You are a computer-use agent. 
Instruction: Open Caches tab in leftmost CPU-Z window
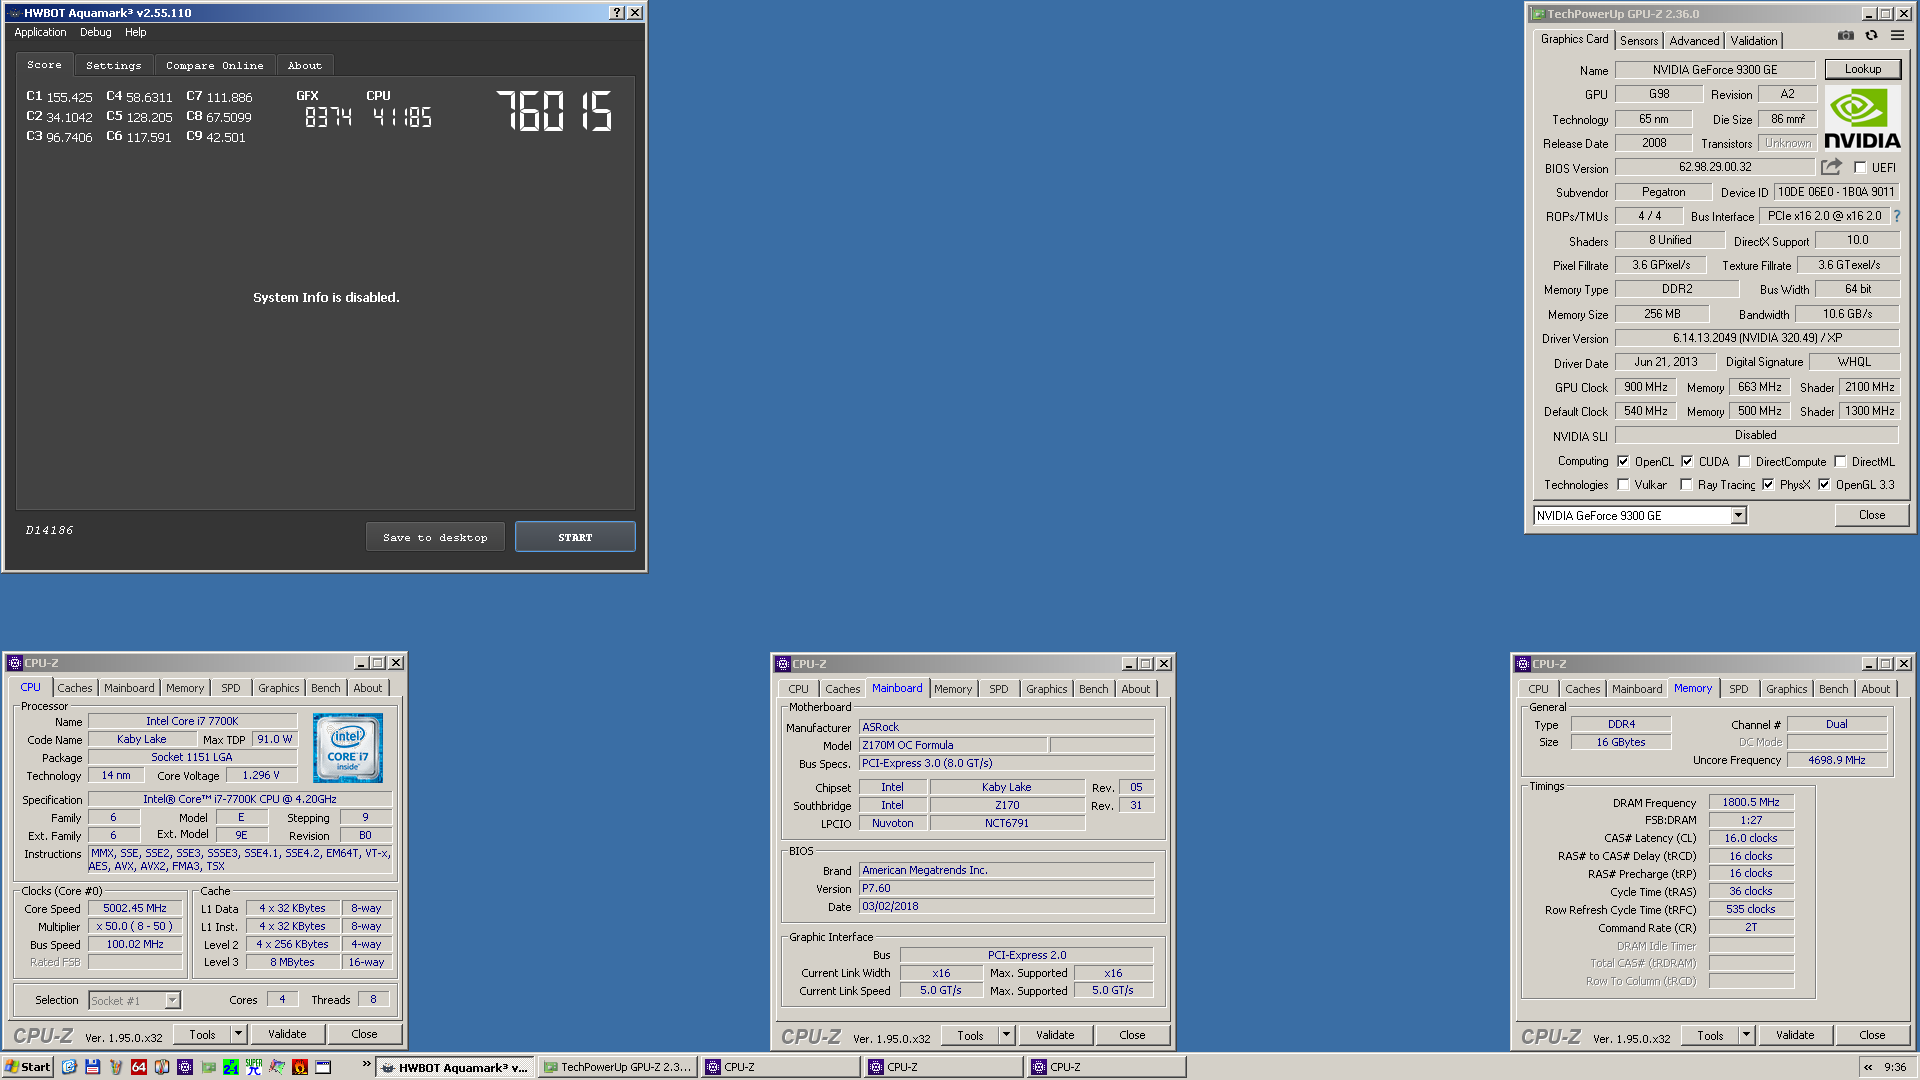click(74, 688)
